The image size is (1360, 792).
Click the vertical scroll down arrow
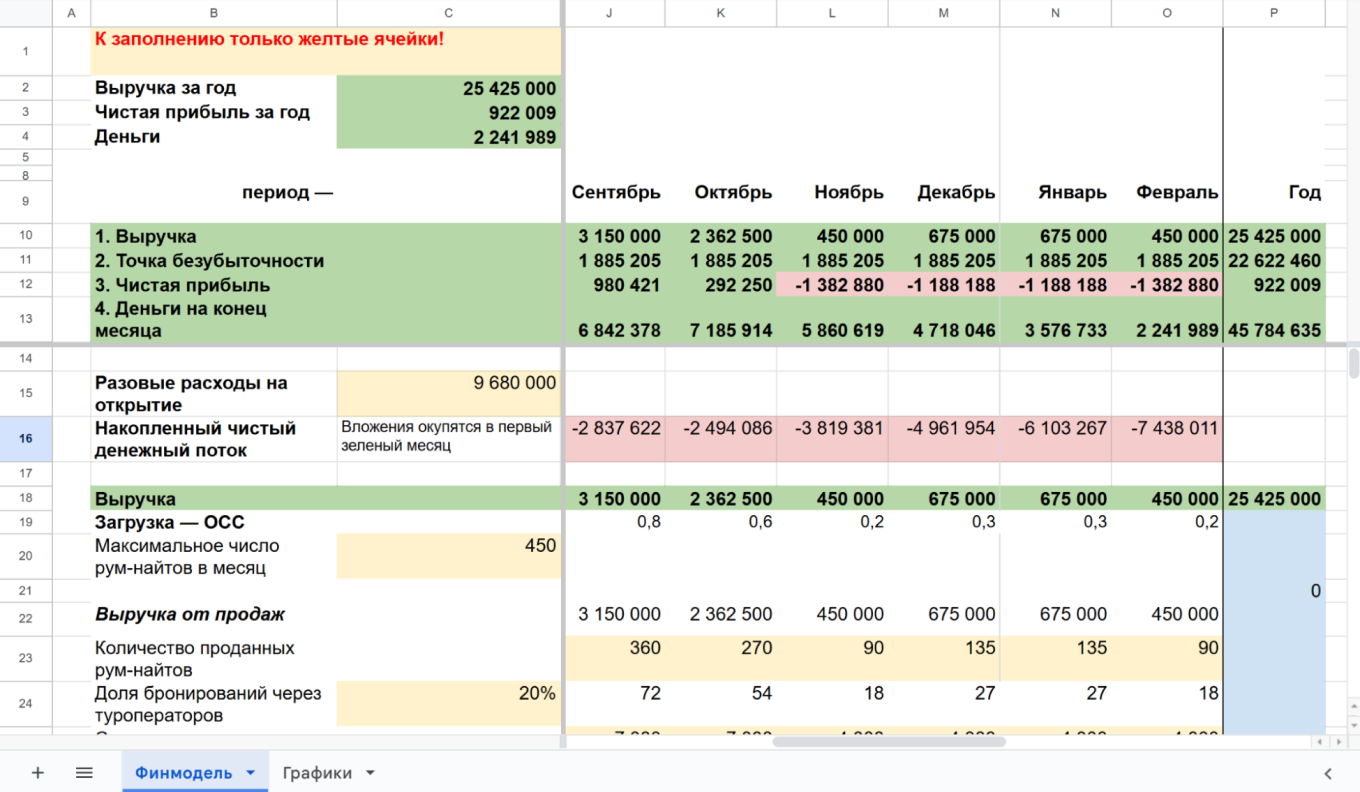(x=1353, y=725)
